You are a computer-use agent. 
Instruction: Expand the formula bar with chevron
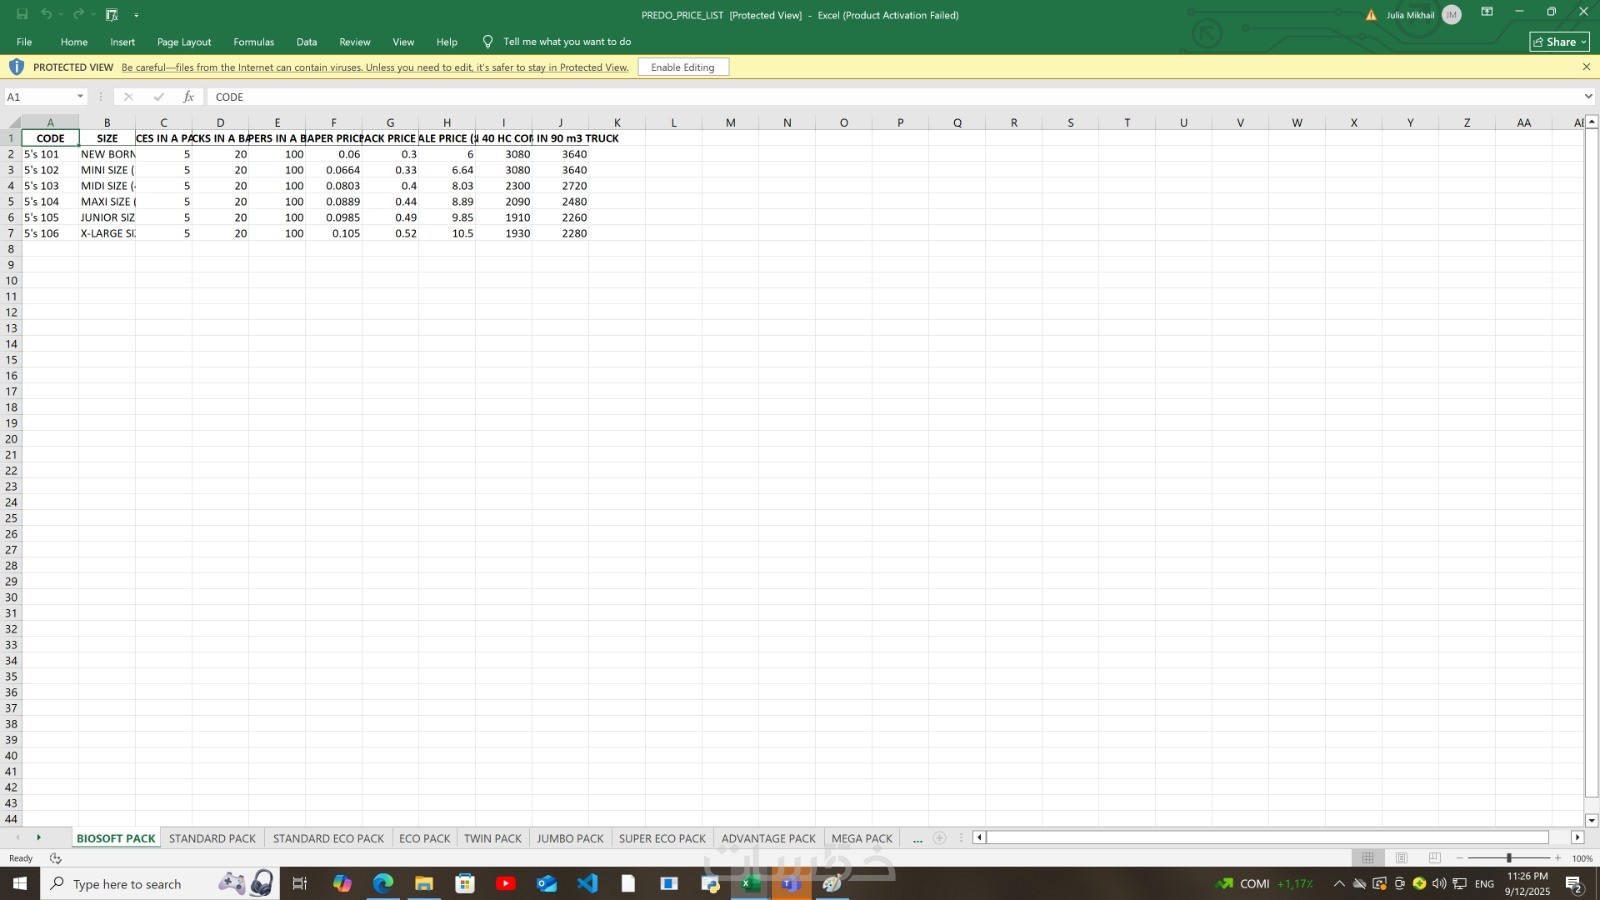(1588, 97)
